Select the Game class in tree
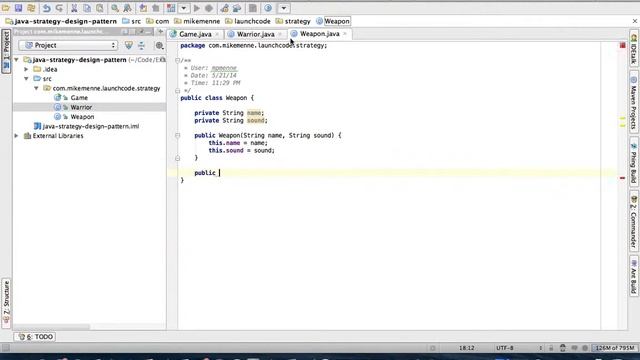This screenshot has width=640, height=360. coord(79,98)
